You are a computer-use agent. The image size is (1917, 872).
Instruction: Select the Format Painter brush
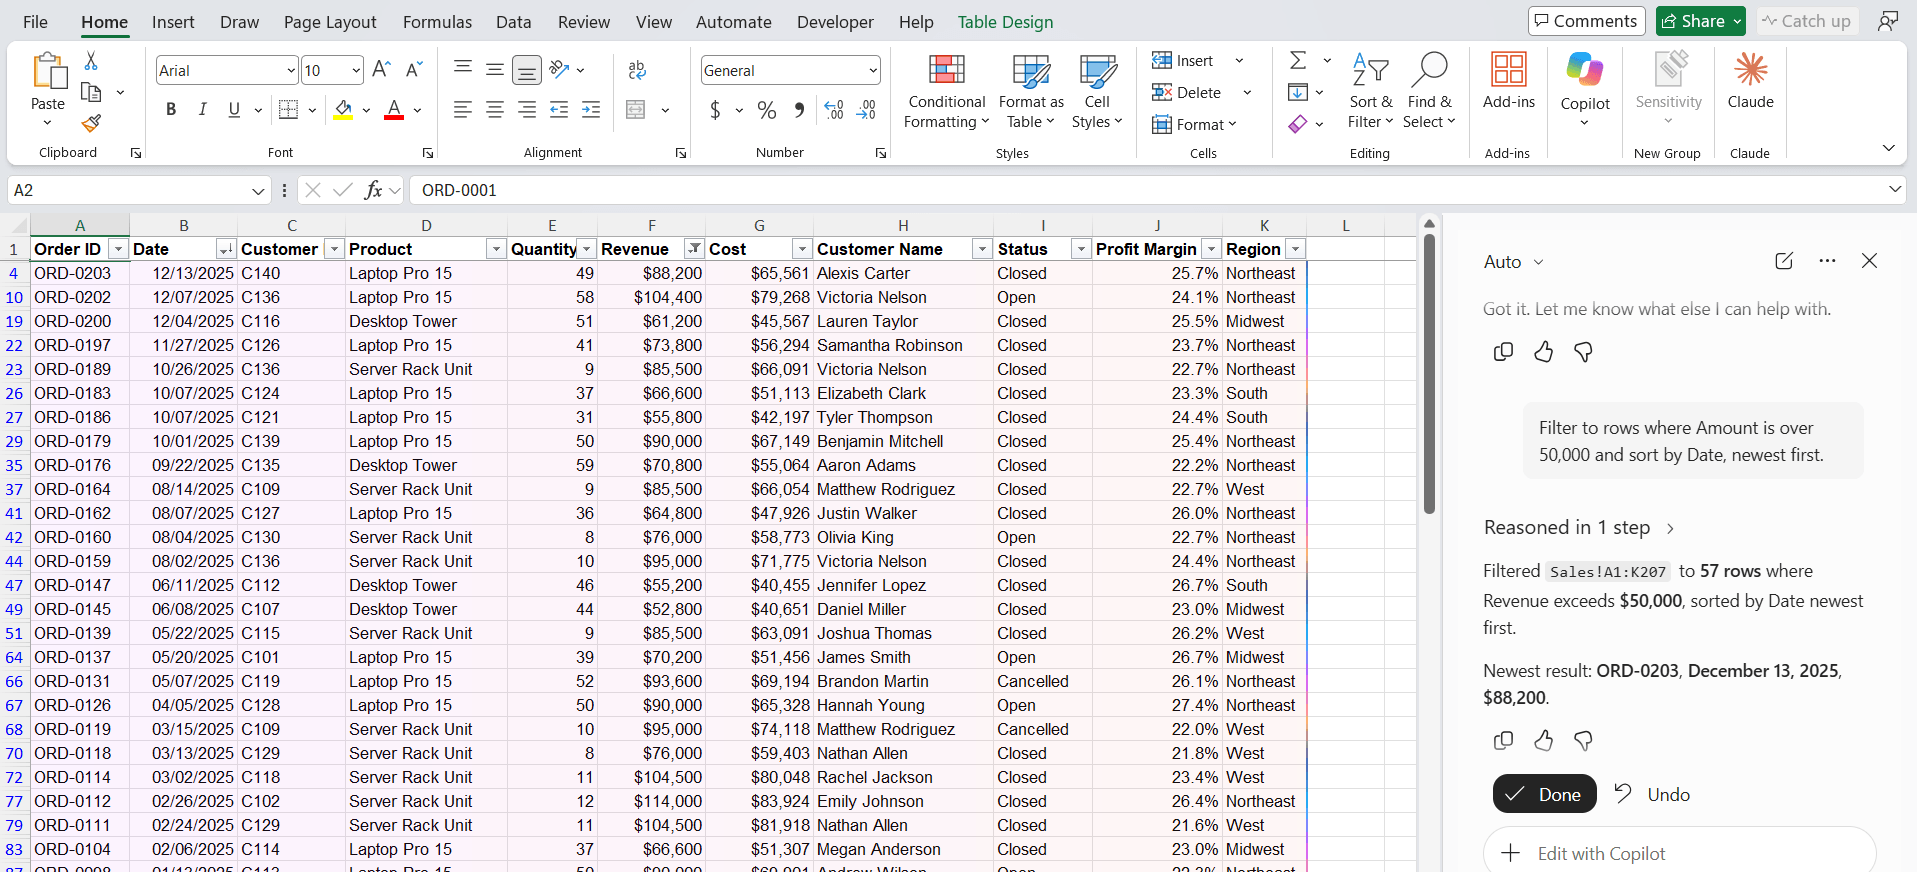91,123
